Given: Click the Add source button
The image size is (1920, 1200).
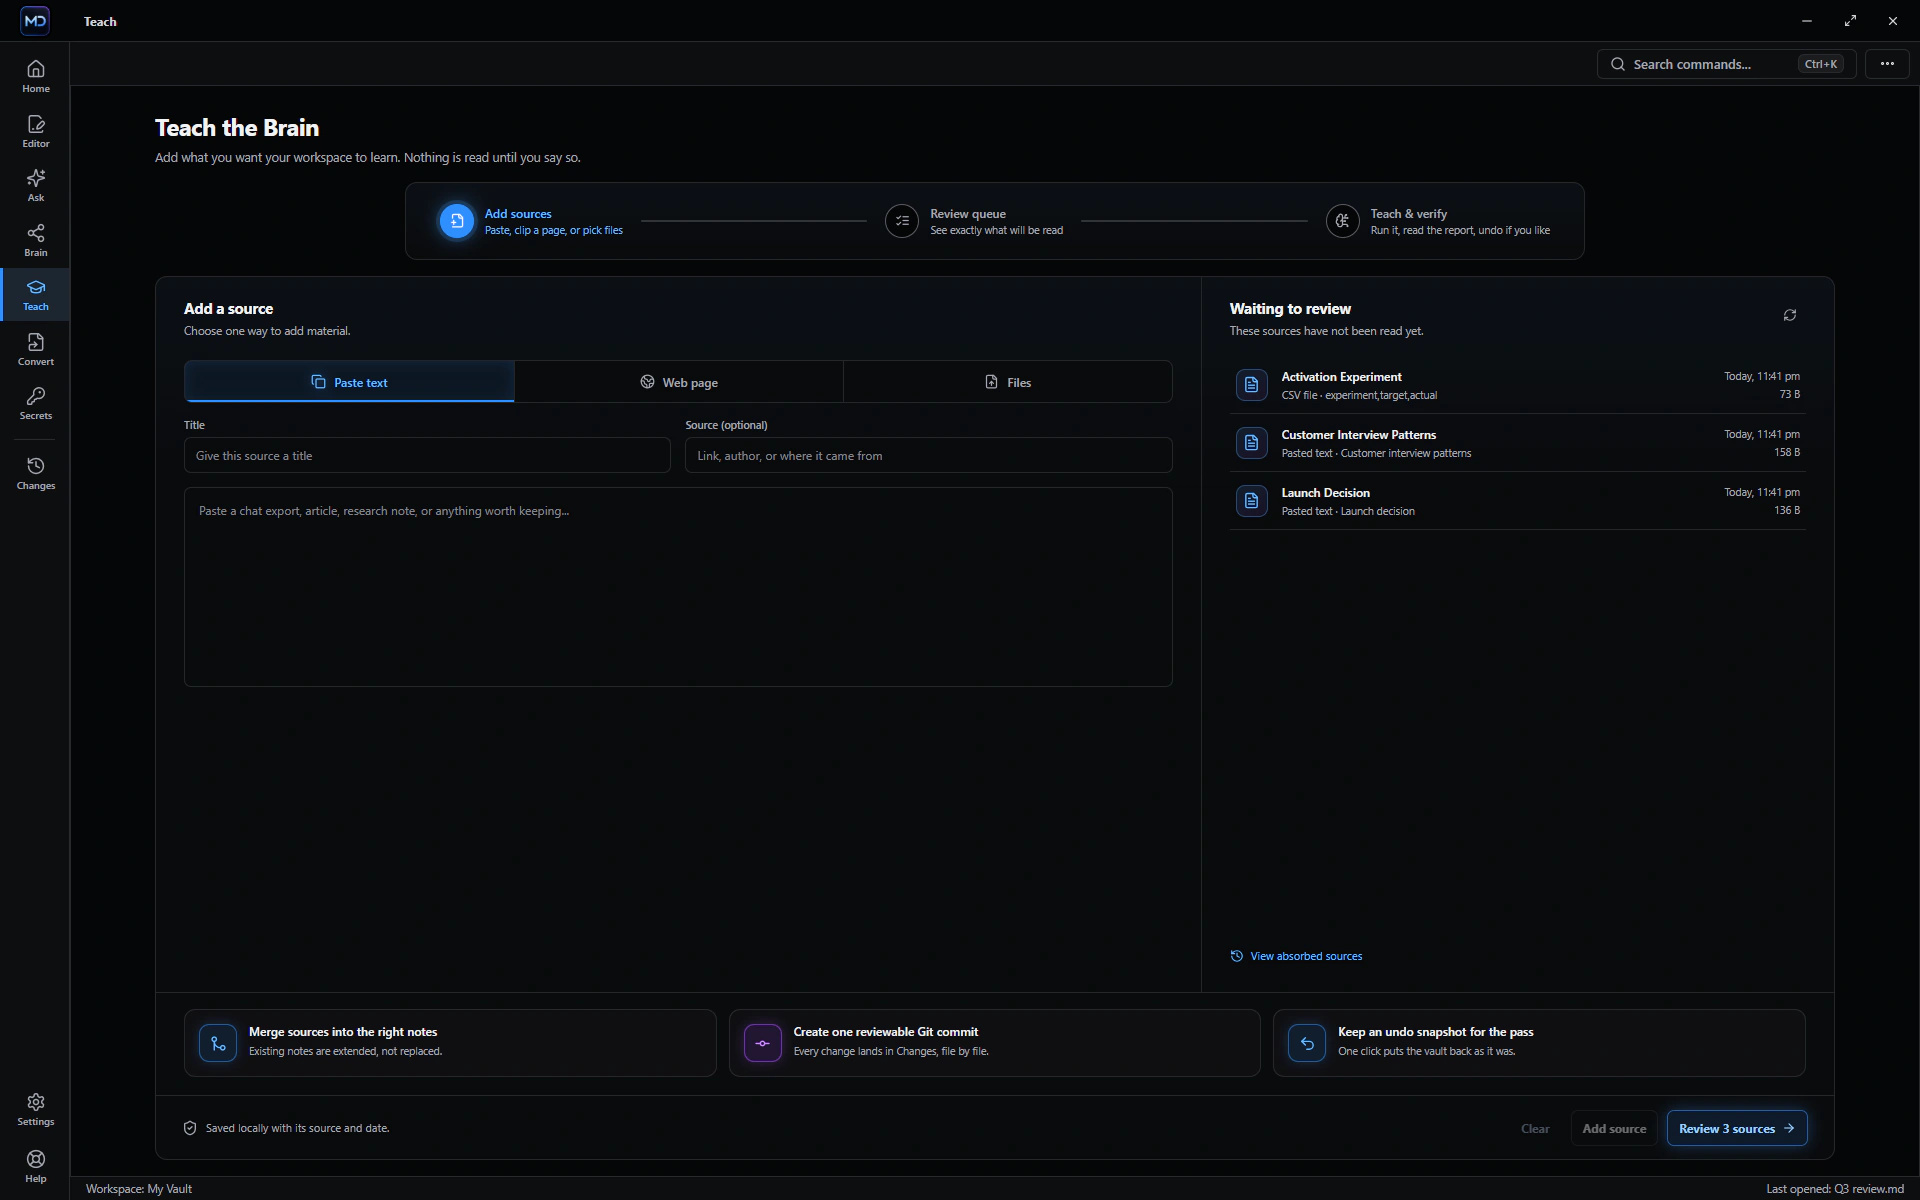Looking at the screenshot, I should (x=1614, y=1129).
